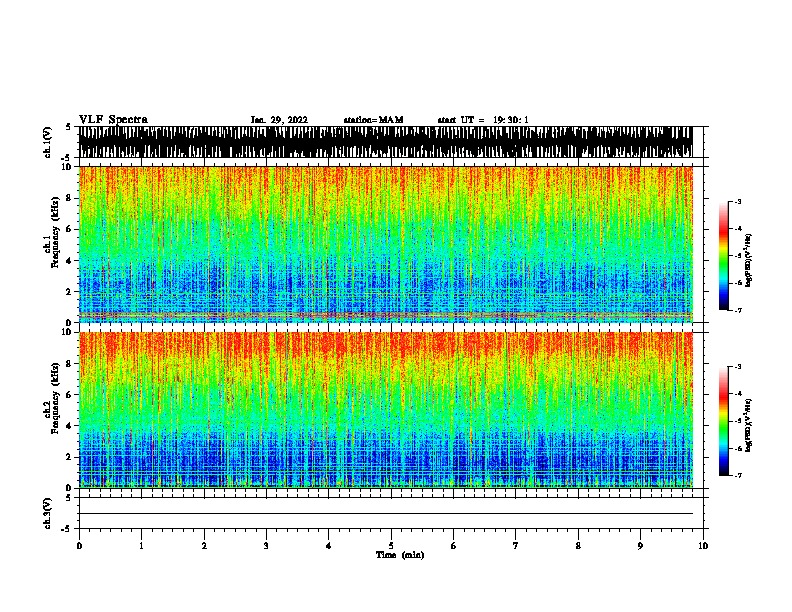This screenshot has height=612, width=792.
Task: Click the '-3' label on ch.2 color scale
Action: pos(738,367)
